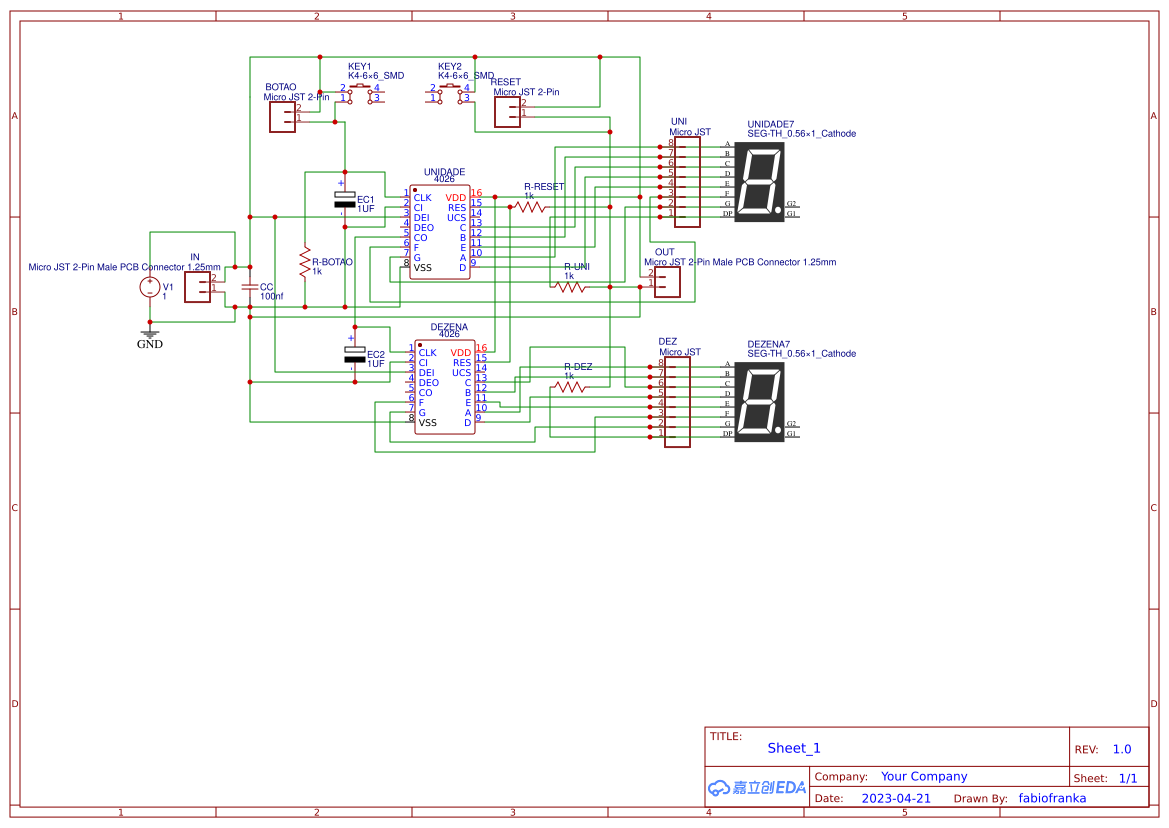1169x828 pixels.
Task: Click the fabiofranka Drawn By name
Action: (1051, 797)
